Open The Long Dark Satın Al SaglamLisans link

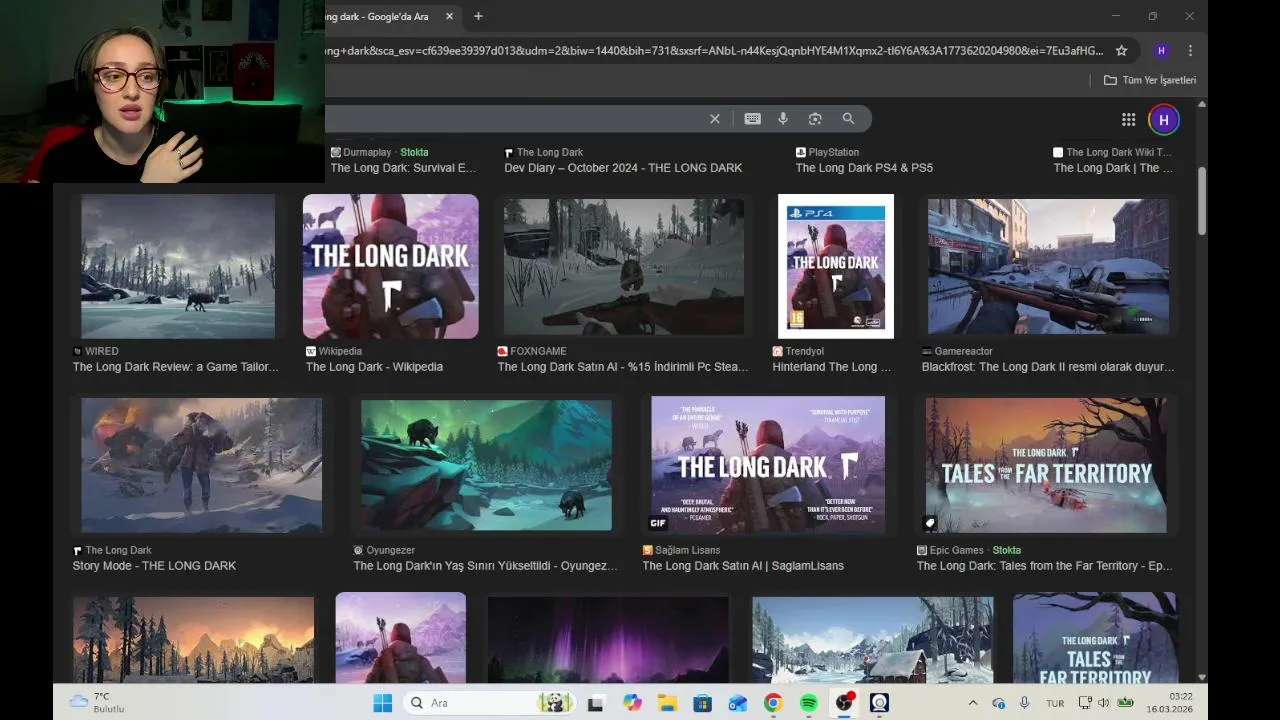(743, 566)
